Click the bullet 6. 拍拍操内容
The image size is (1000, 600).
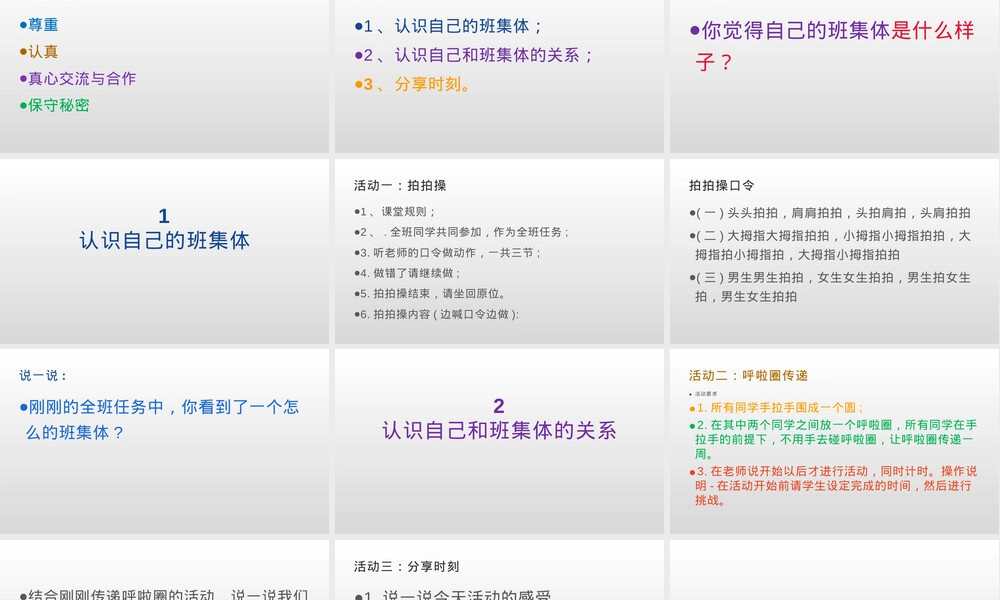pos(439,314)
